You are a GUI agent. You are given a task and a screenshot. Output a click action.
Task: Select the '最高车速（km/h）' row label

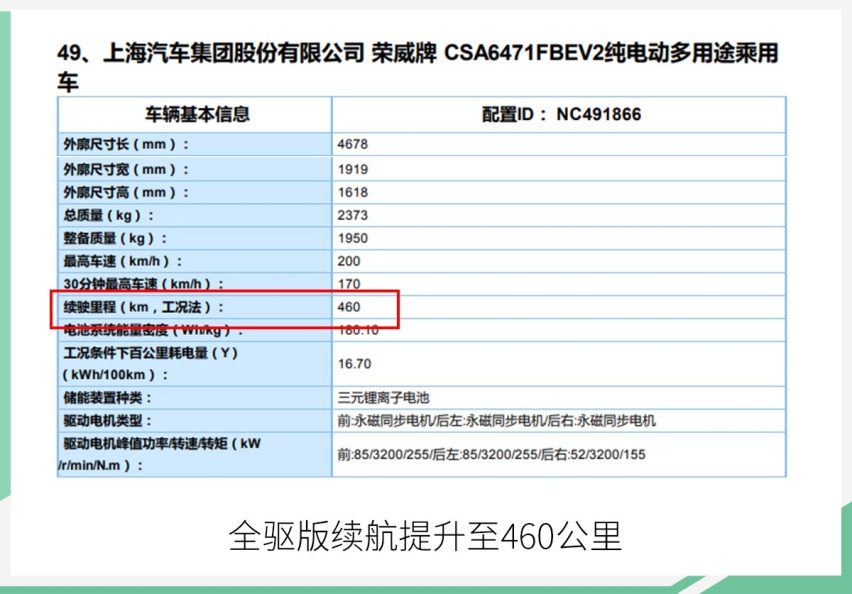[123, 261]
